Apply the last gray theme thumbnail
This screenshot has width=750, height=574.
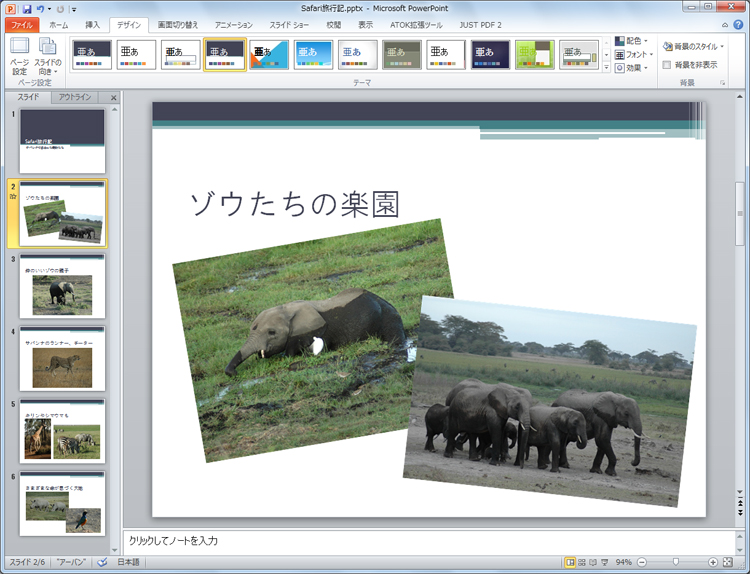[x=579, y=55]
